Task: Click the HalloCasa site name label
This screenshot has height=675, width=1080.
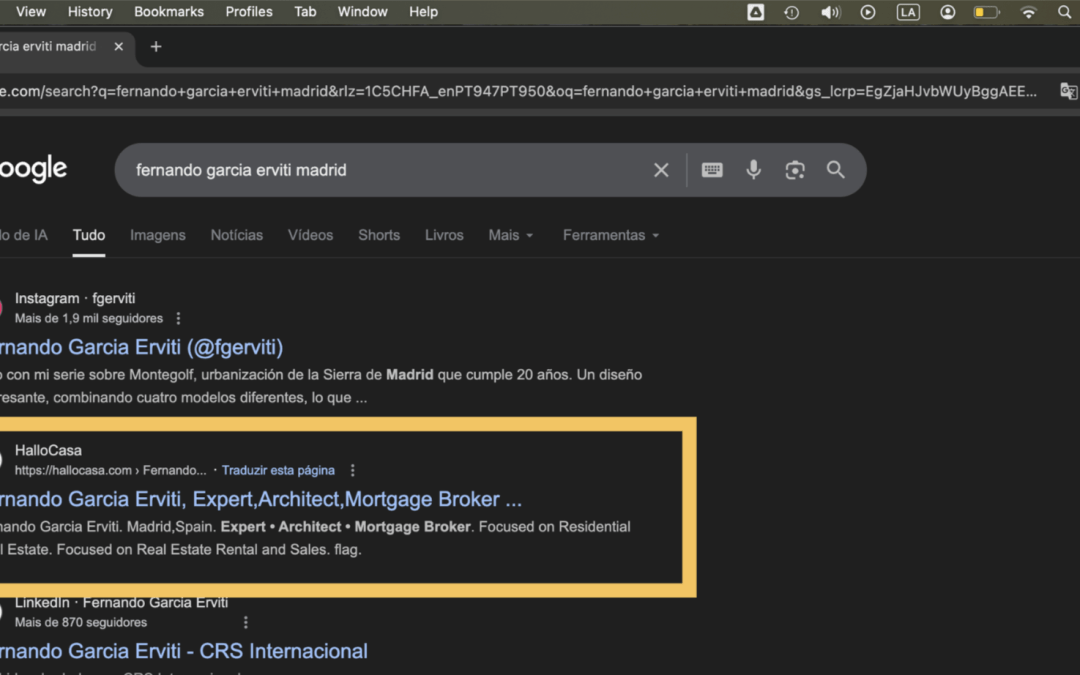Action: point(48,450)
